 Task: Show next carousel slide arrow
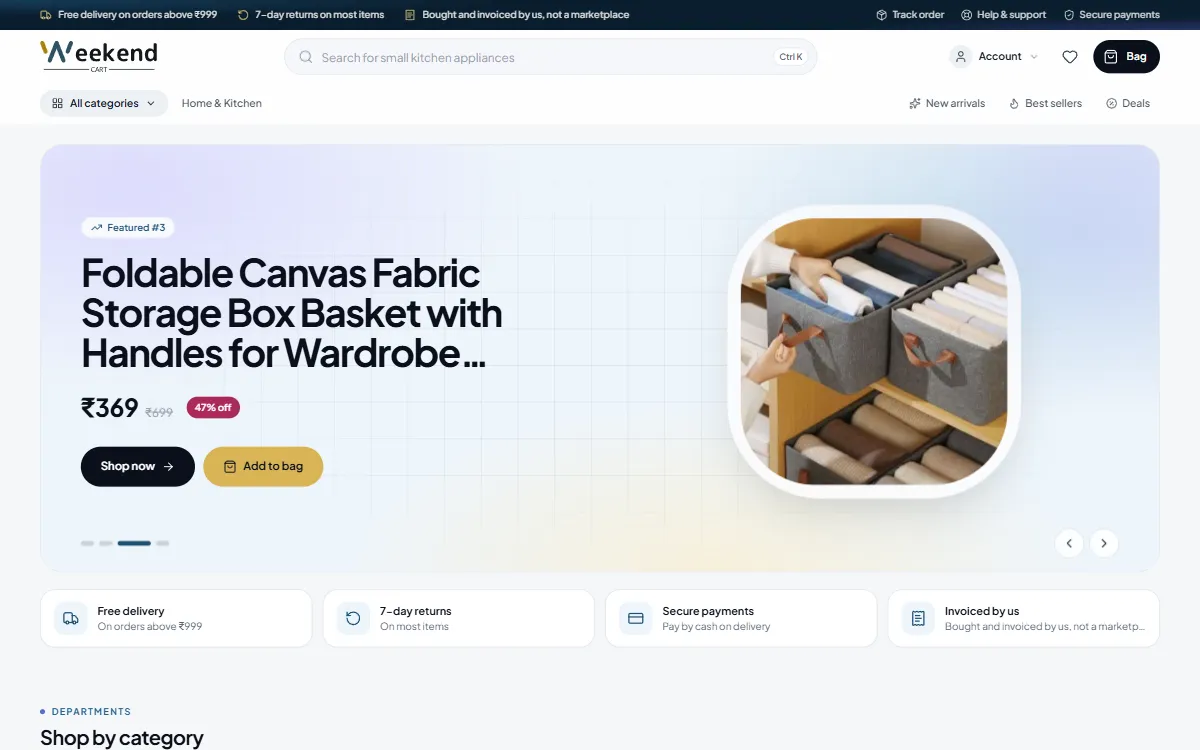click(x=1104, y=543)
